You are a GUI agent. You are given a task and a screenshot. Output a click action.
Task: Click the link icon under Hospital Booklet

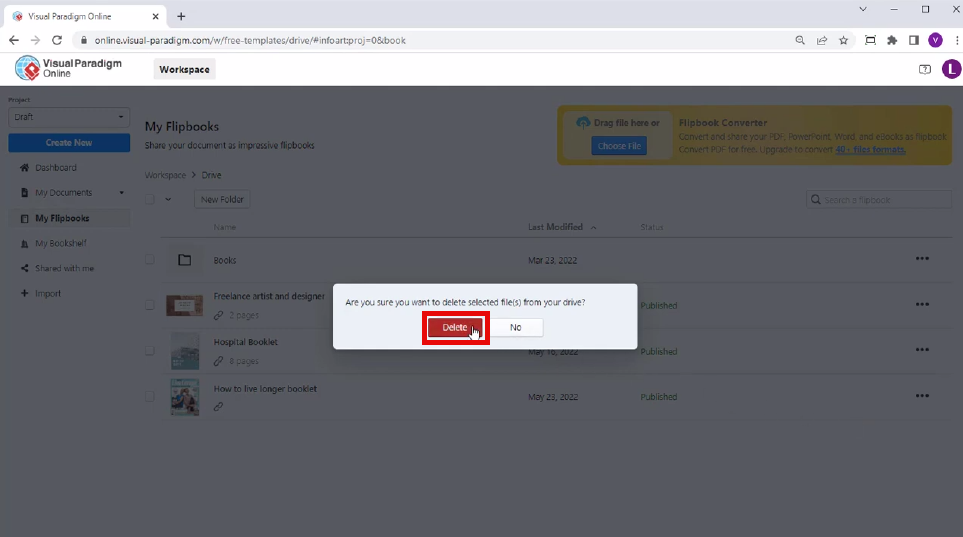click(x=219, y=361)
